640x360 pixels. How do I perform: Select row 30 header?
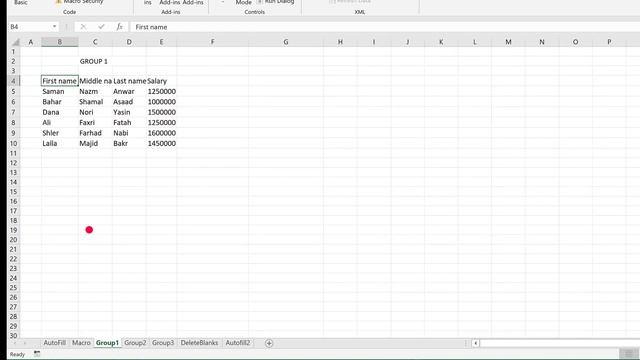point(13,336)
